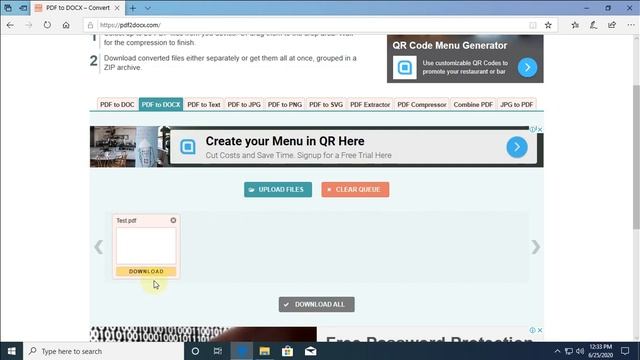Viewport: 640px width, 360px height.
Task: Open the PDF to Text tab
Action: pyautogui.click(x=204, y=104)
